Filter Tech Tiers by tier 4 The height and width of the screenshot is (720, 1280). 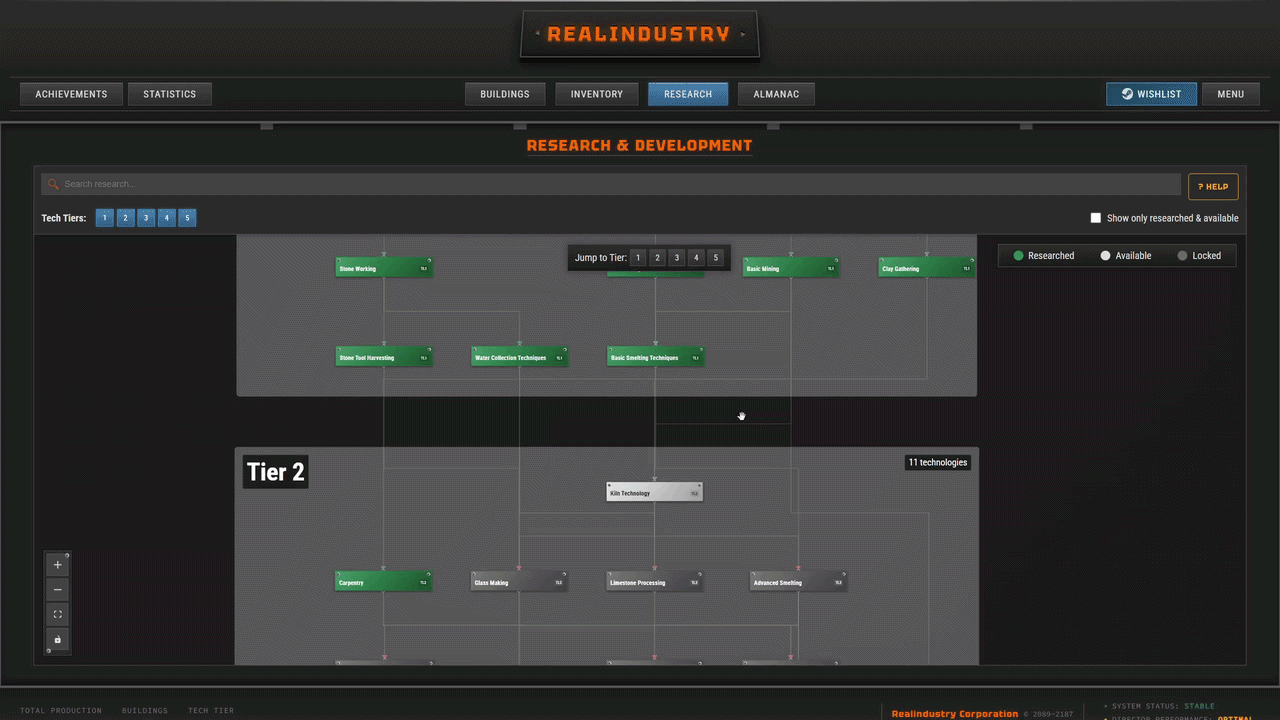(167, 218)
